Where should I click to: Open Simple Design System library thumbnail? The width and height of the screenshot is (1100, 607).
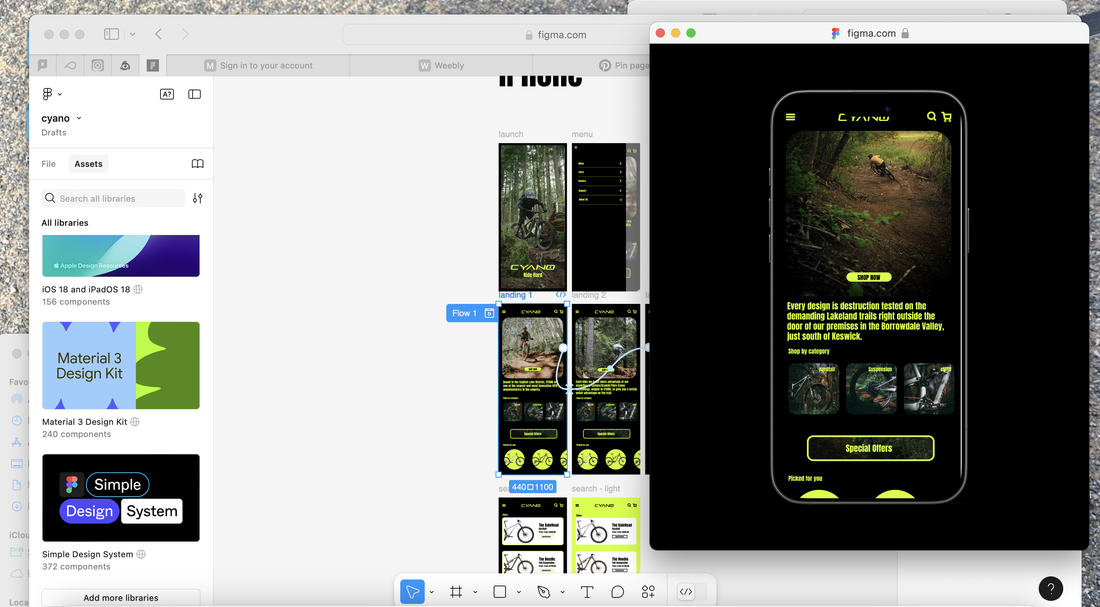[x=121, y=498]
